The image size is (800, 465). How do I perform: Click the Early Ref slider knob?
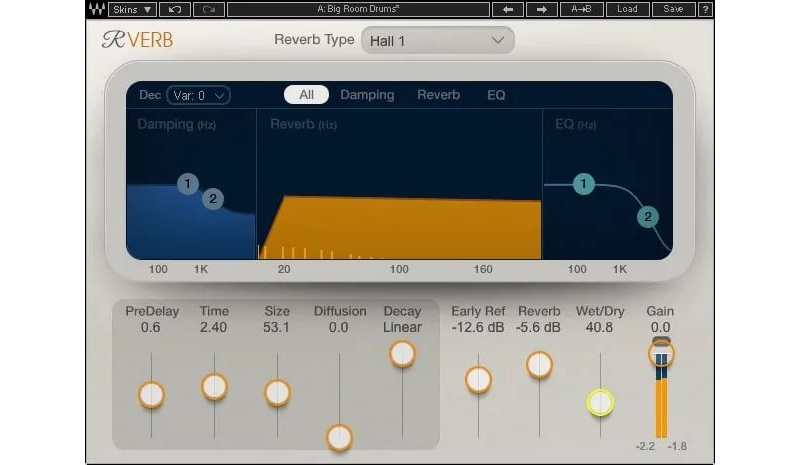(478, 380)
